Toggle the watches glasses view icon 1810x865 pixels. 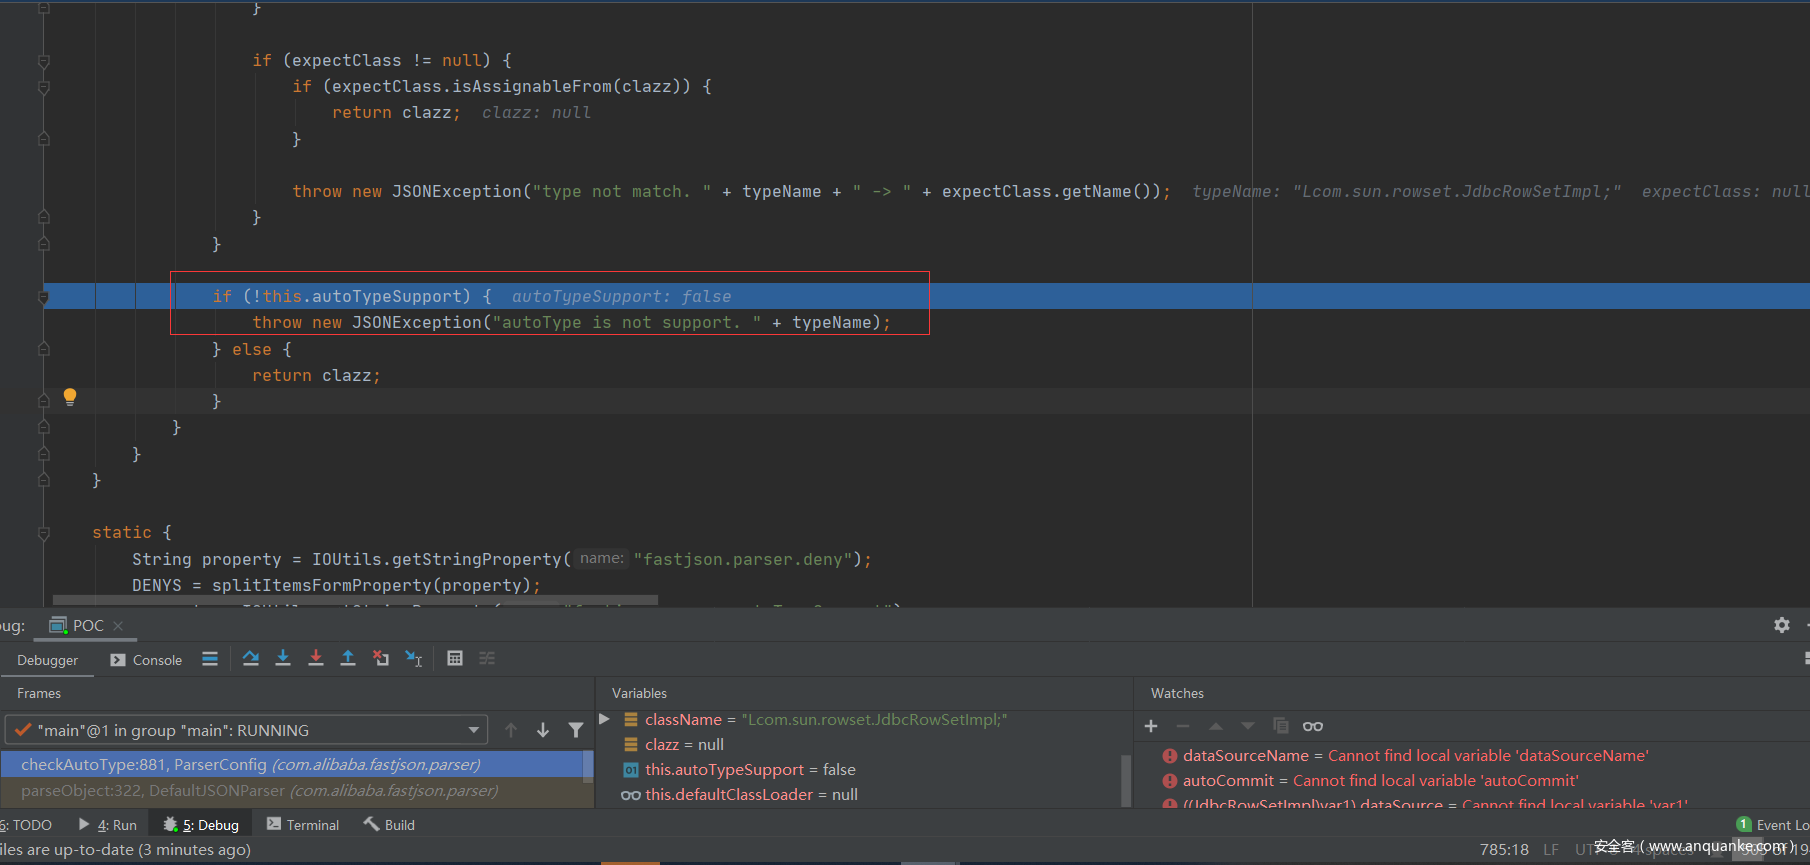[x=1313, y=726]
